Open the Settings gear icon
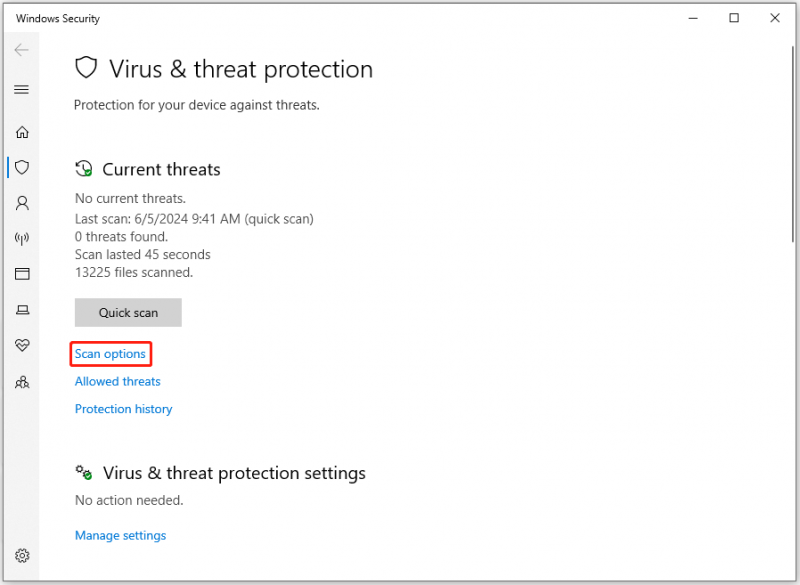This screenshot has width=800, height=585. click(22, 555)
